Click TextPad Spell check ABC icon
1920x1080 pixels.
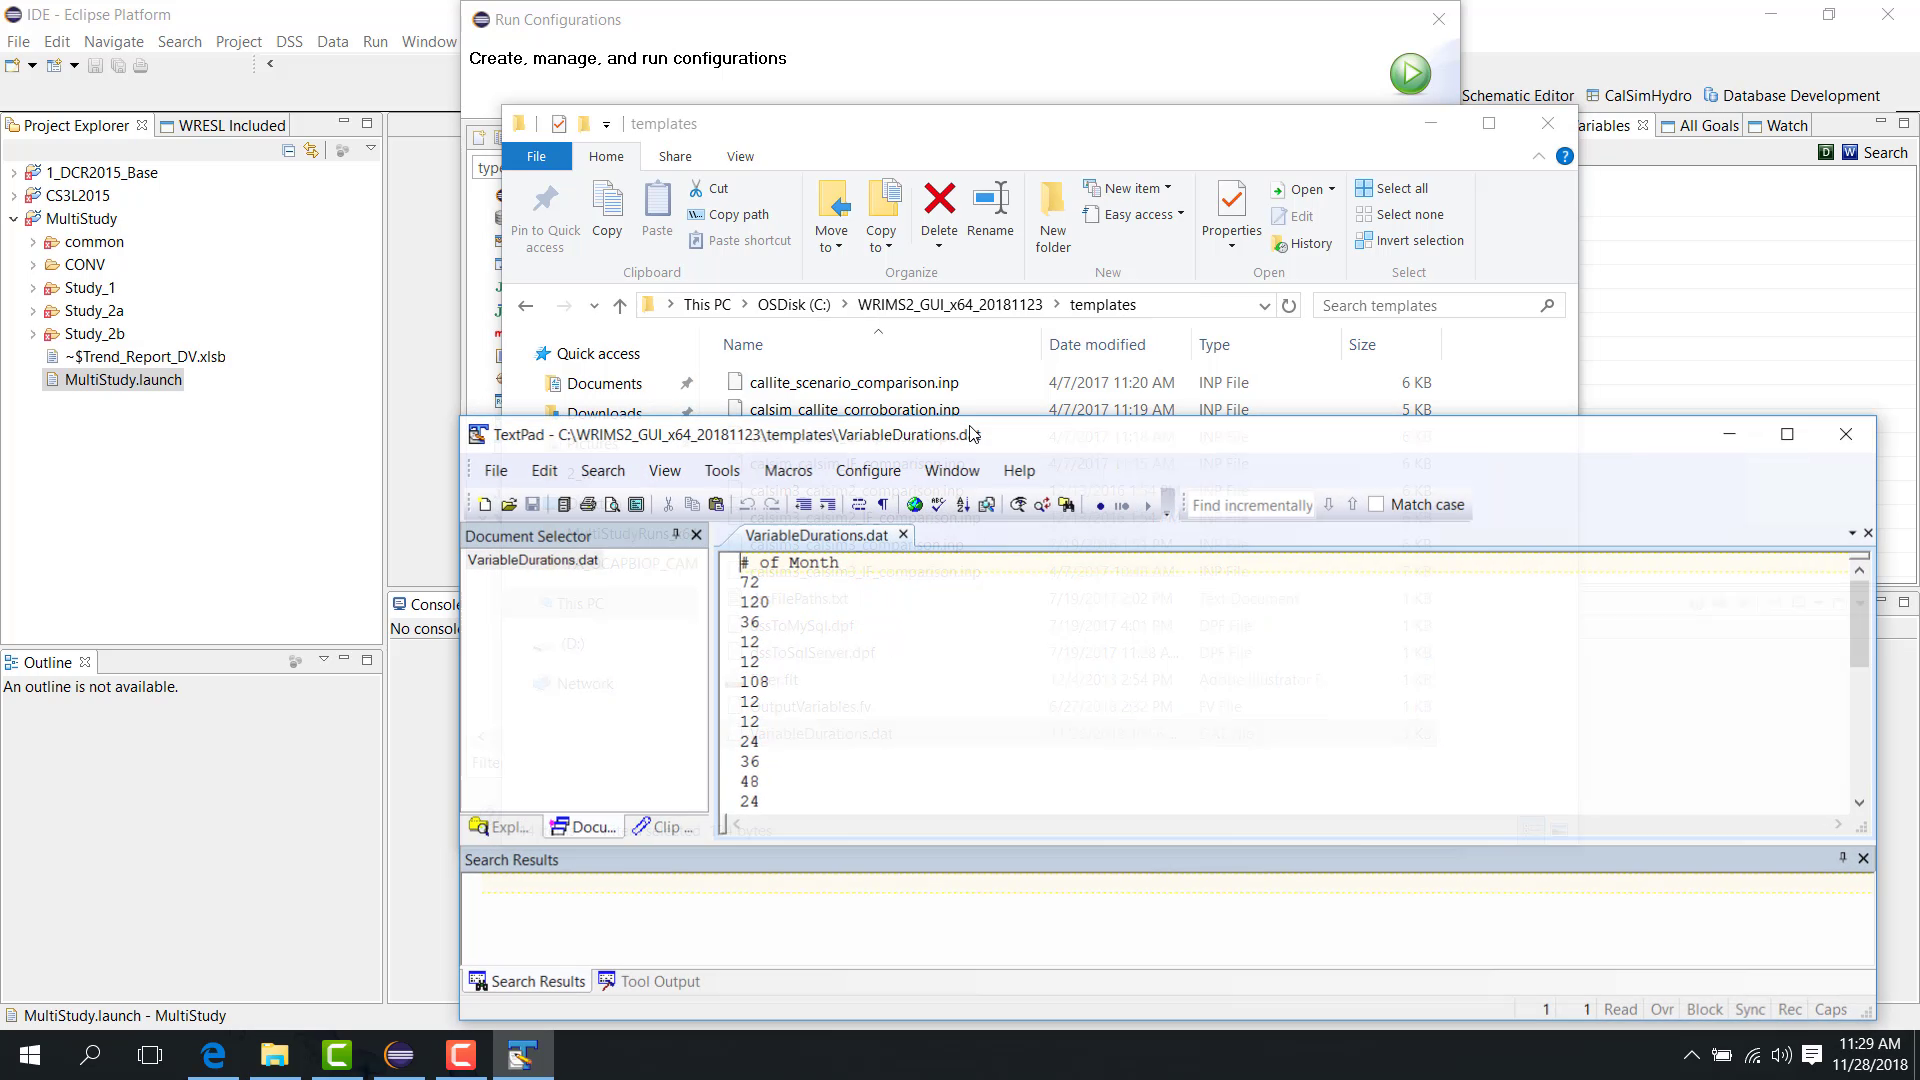tap(938, 505)
